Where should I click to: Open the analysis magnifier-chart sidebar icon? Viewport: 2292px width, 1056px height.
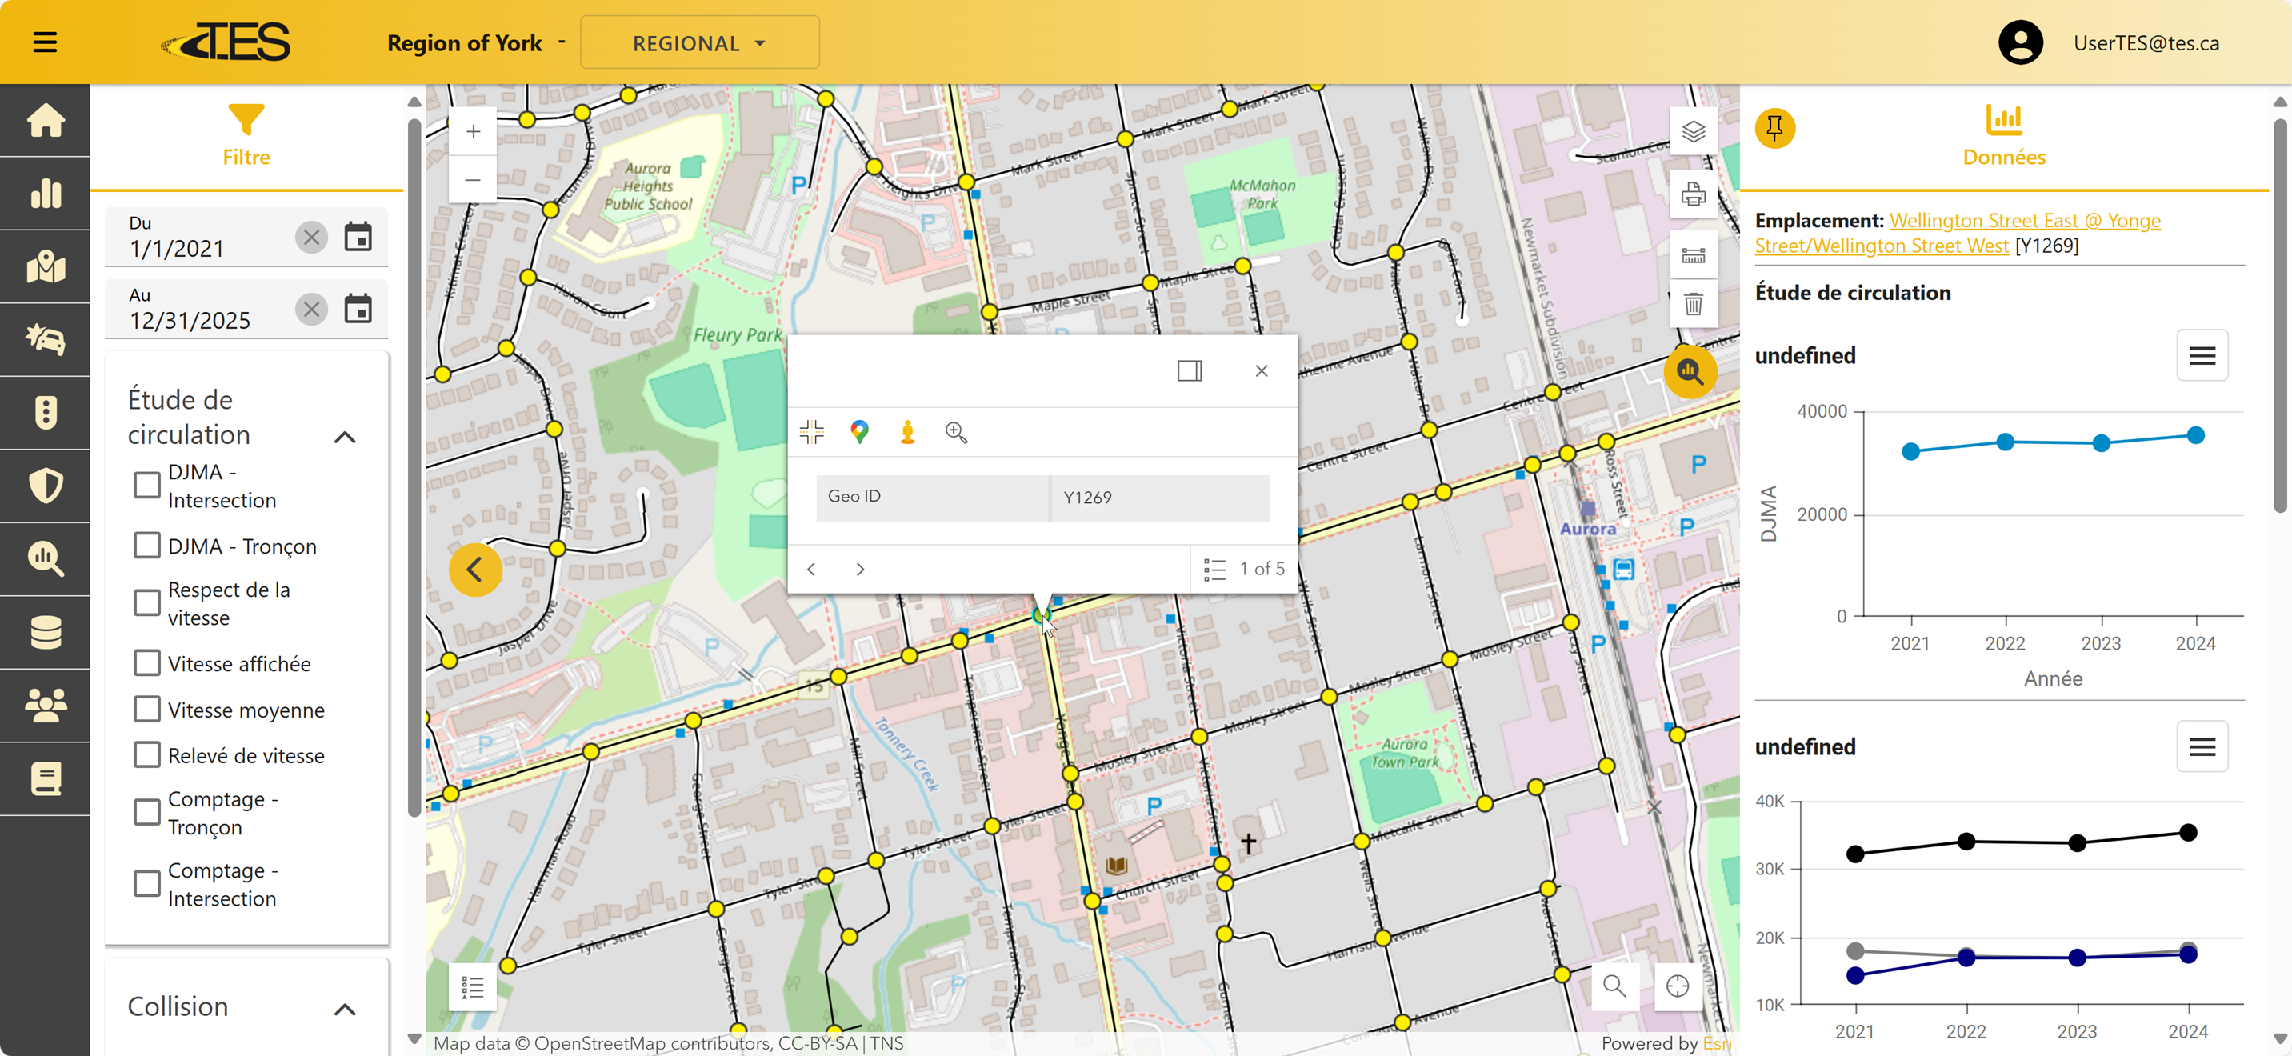45,559
